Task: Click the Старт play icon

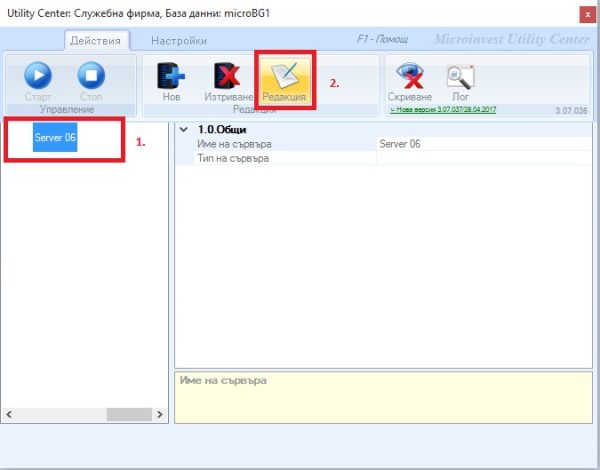Action: point(38,75)
